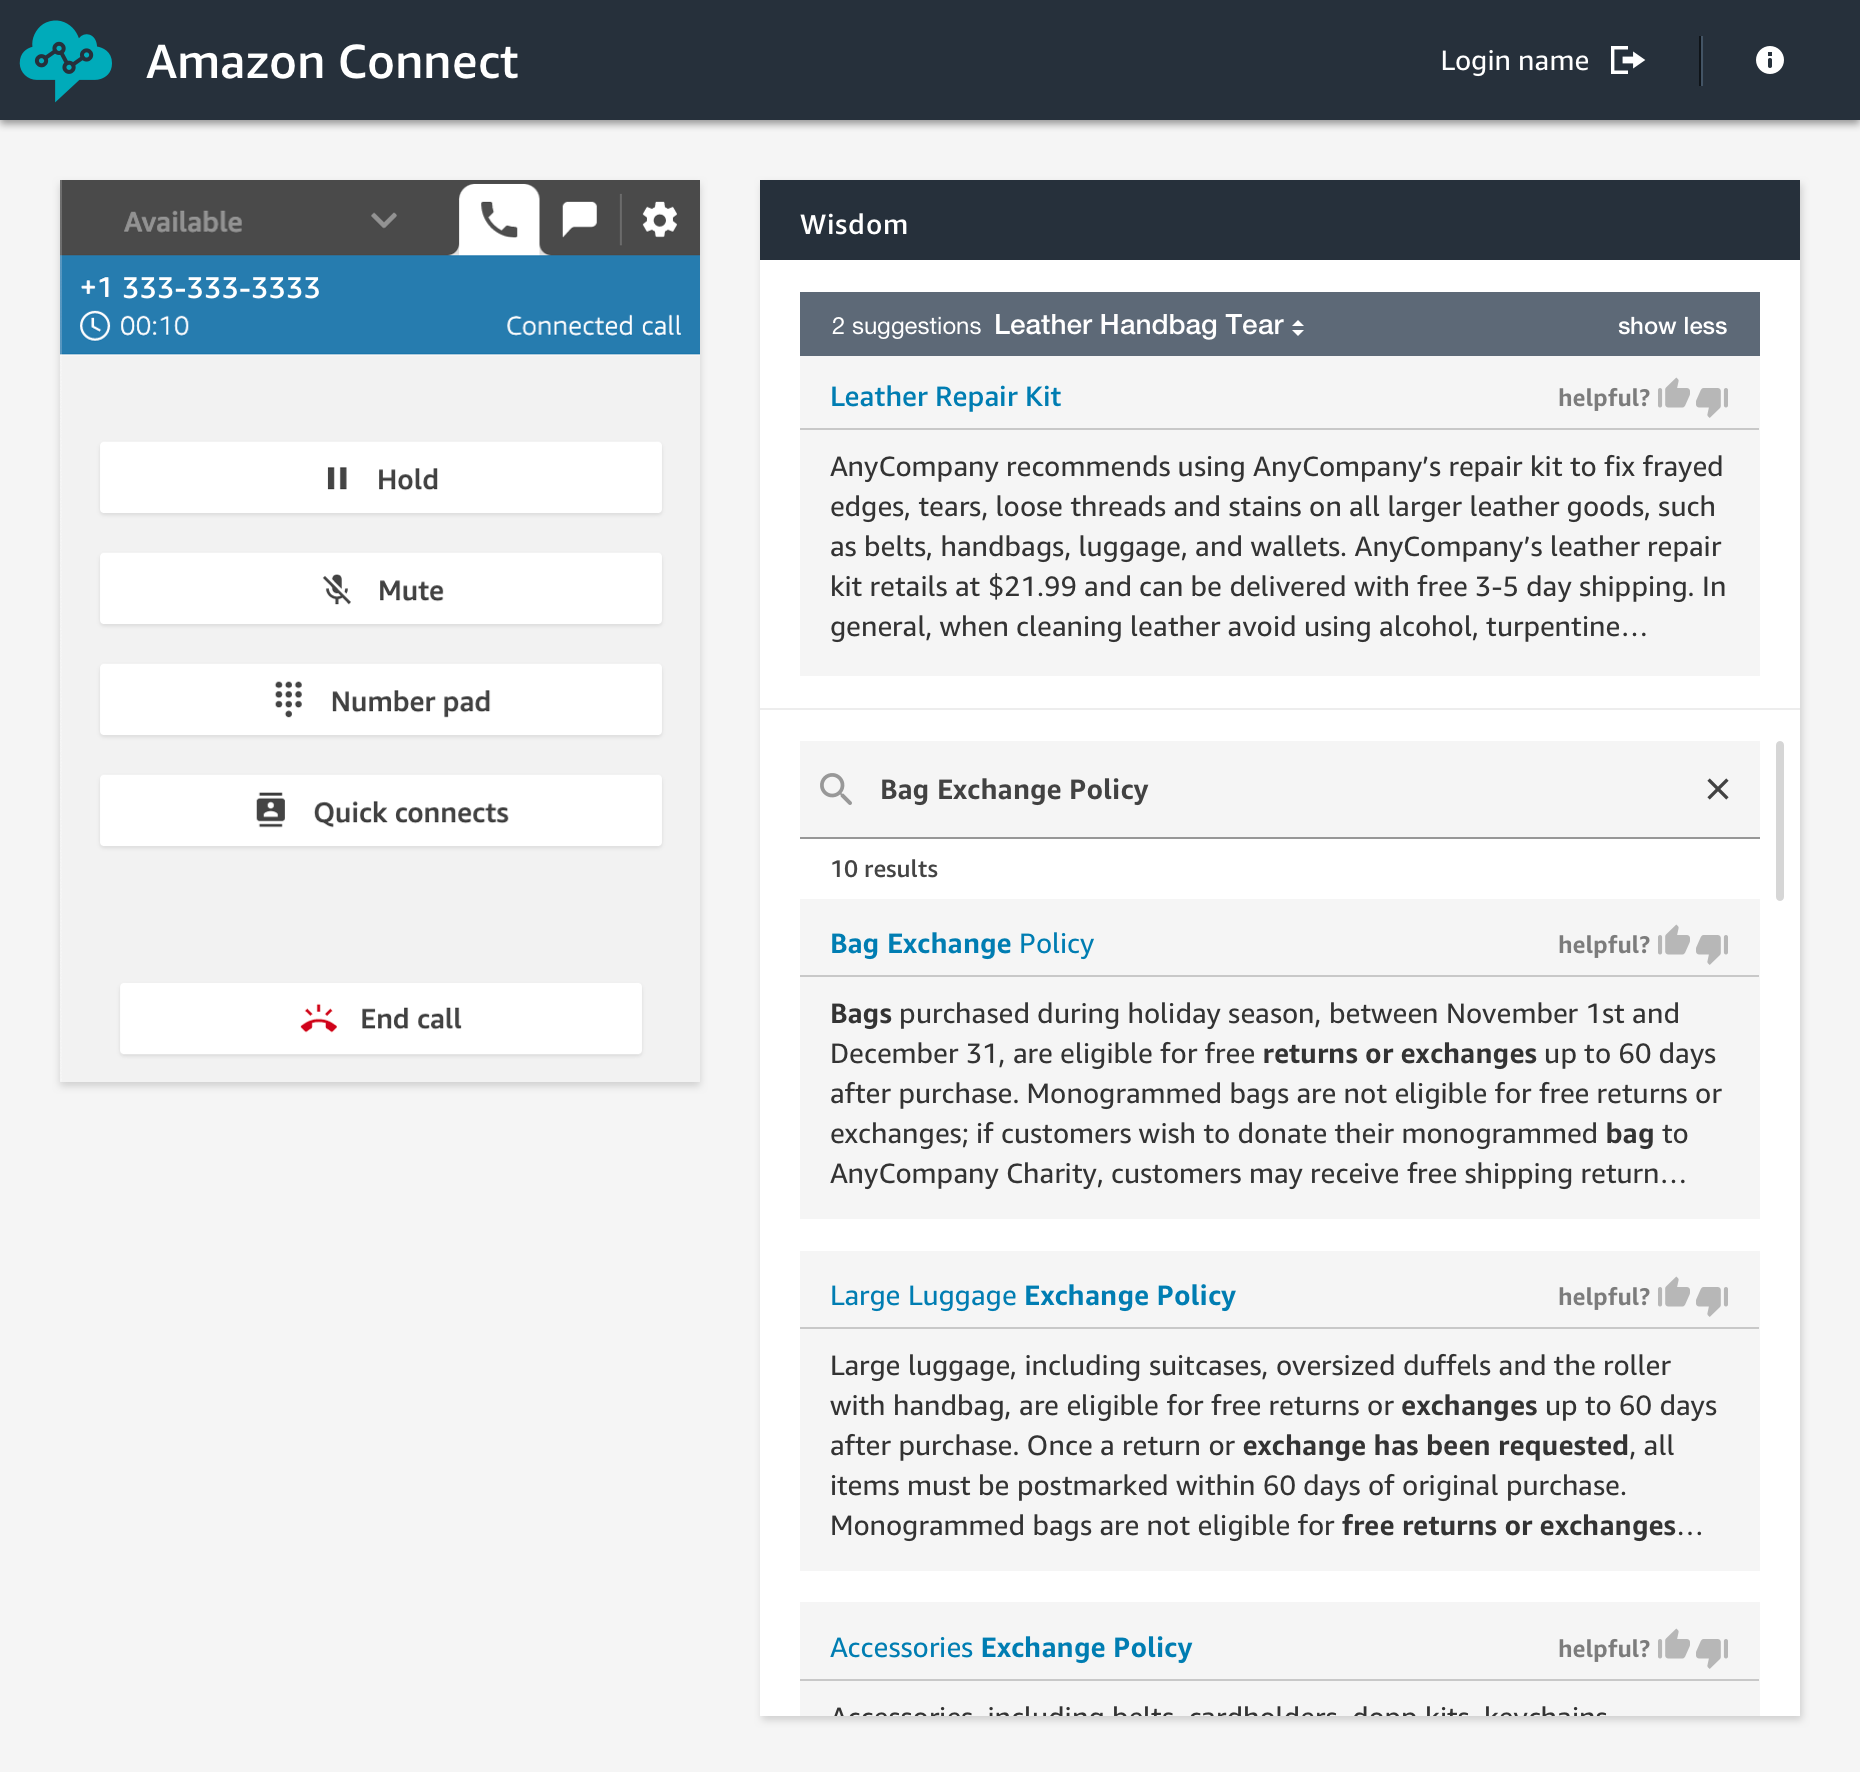Collapse suggestions with show less

click(1671, 326)
